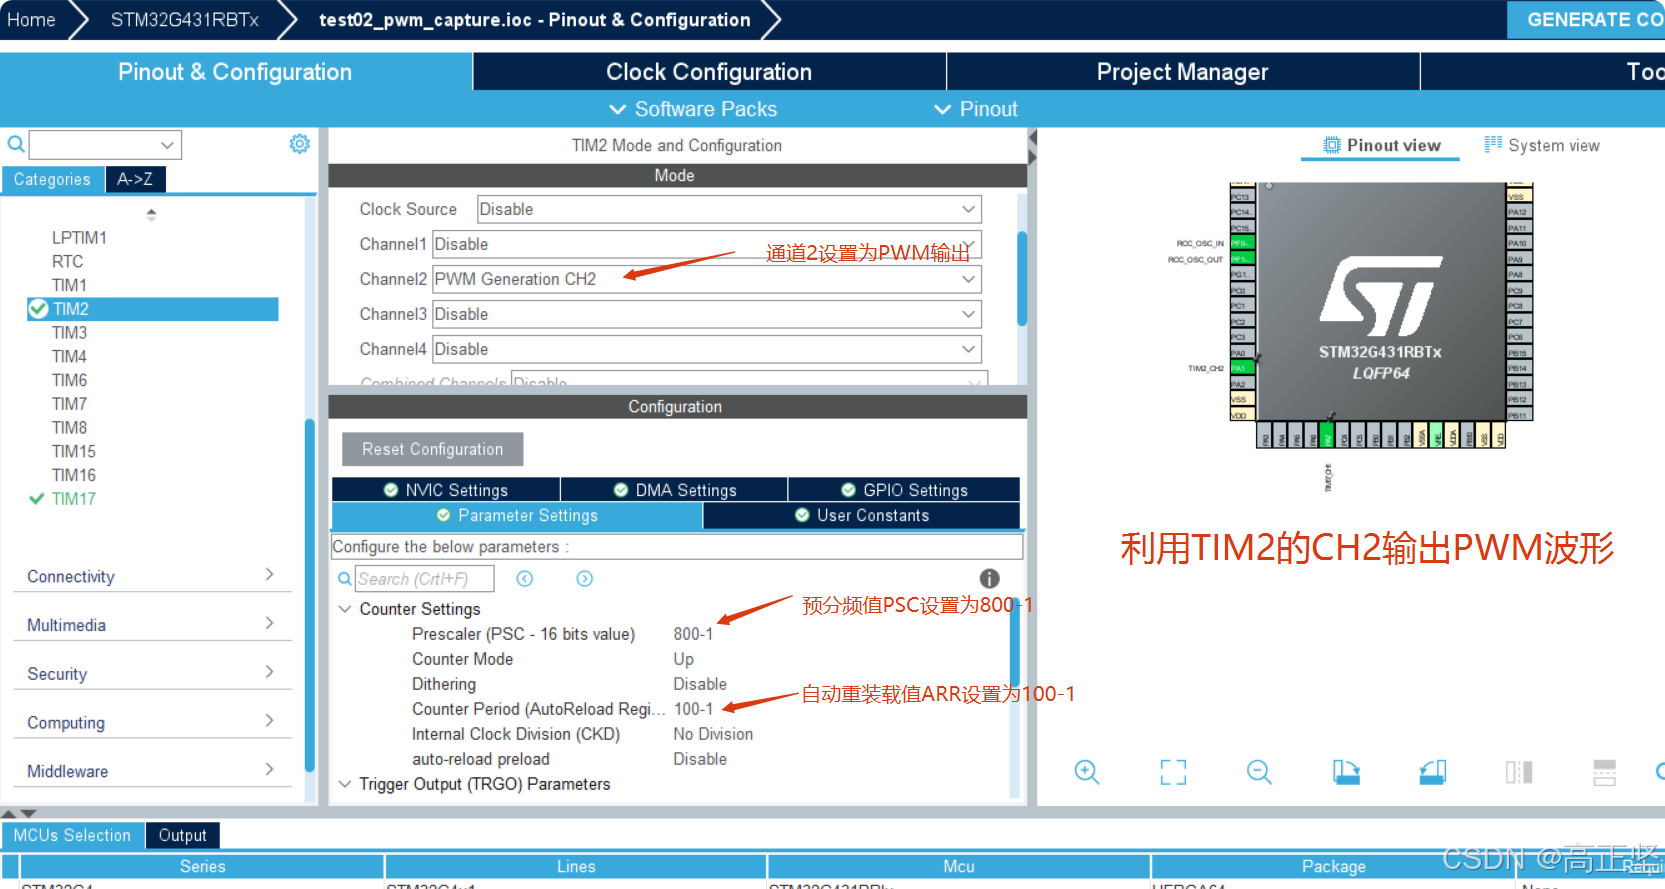Select RTC in the timers list

pos(67,261)
